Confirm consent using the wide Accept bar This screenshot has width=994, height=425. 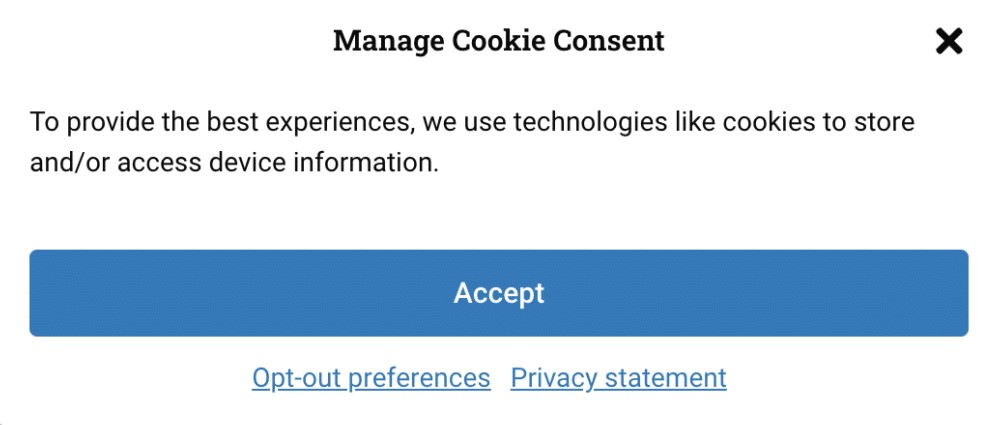point(498,293)
